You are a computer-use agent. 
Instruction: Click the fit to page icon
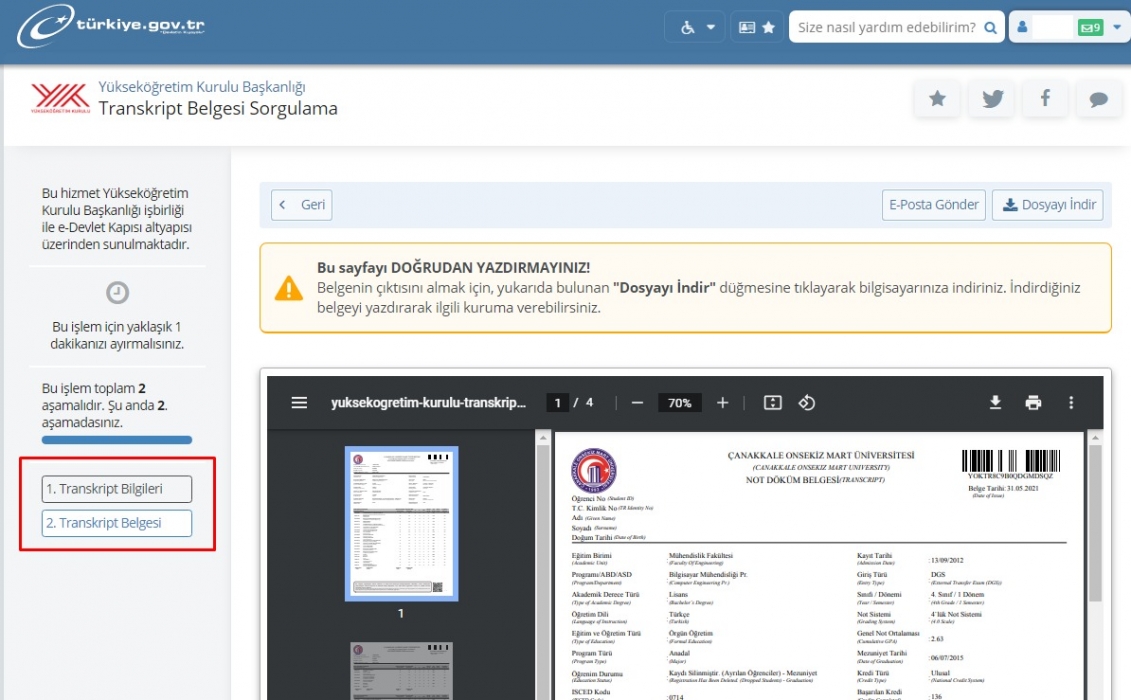tap(773, 403)
